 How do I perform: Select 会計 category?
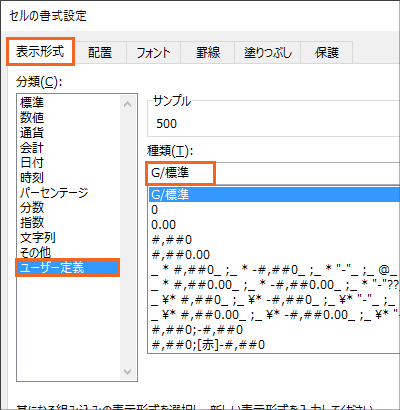tap(32, 148)
